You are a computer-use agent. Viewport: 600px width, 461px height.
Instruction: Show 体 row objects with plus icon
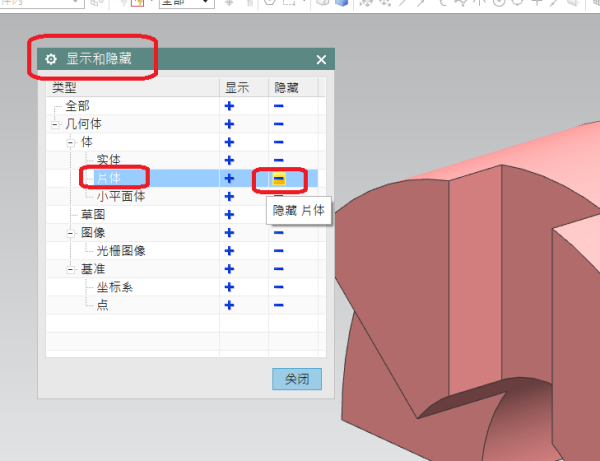(229, 142)
